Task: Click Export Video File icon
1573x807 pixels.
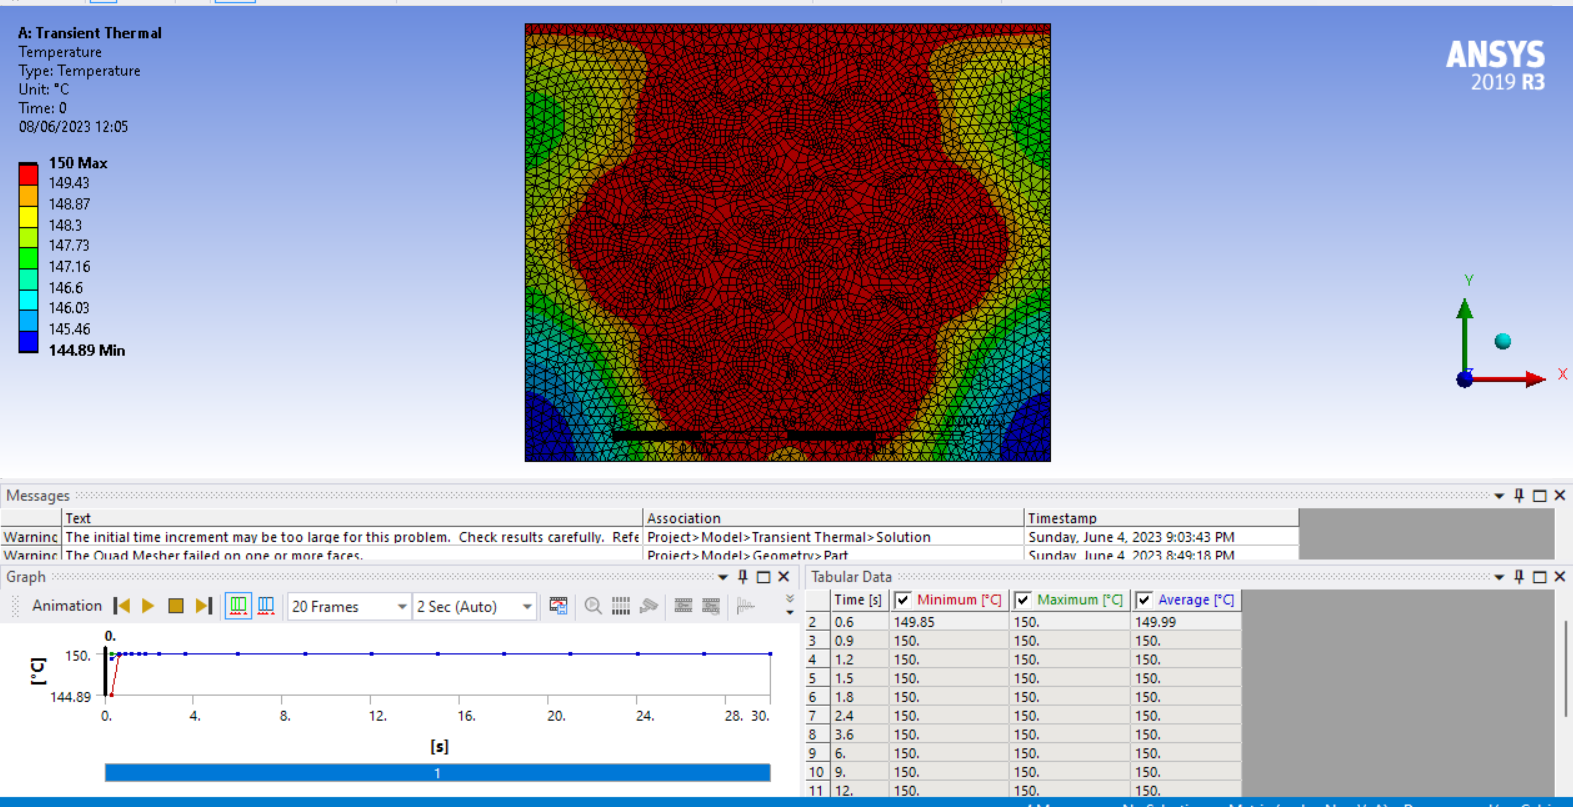Action: tap(558, 606)
